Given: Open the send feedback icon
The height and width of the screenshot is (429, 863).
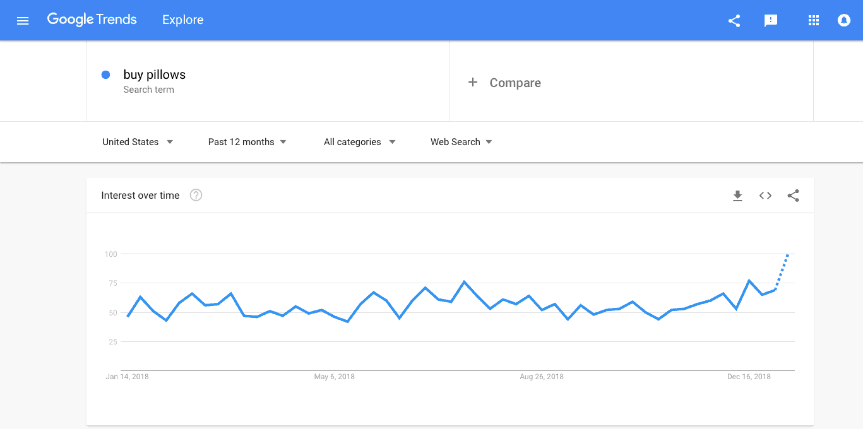Looking at the screenshot, I should (771, 21).
